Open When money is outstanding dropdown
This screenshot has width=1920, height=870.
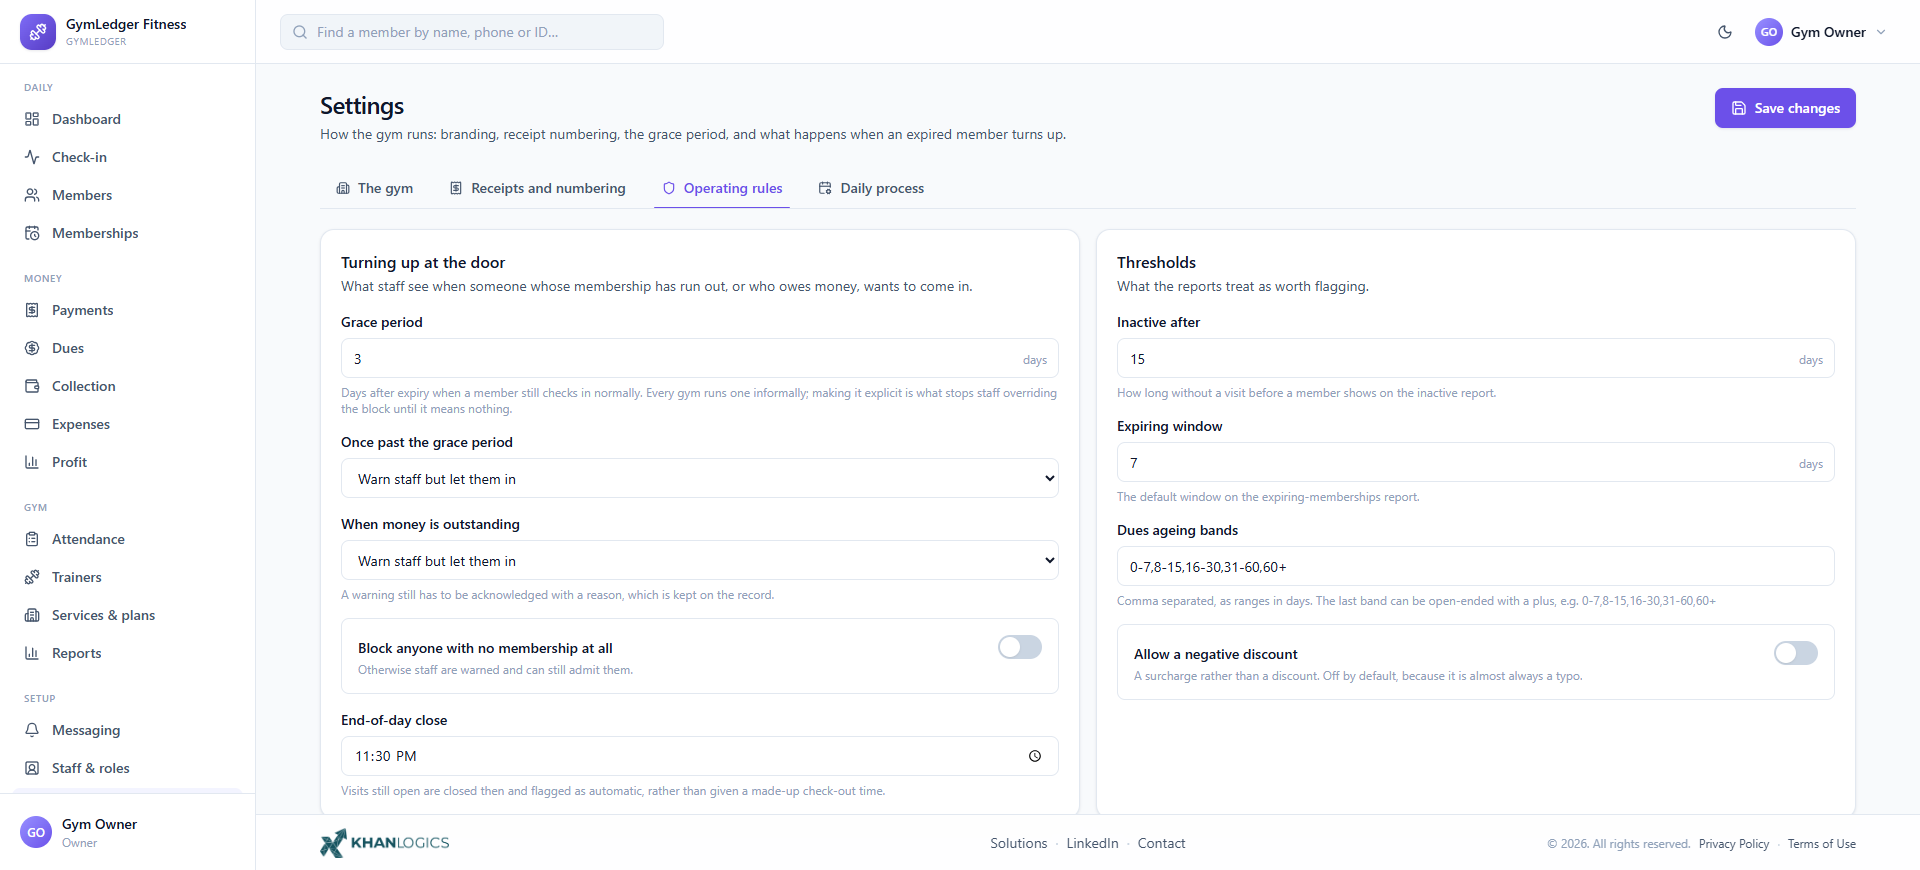[700, 560]
